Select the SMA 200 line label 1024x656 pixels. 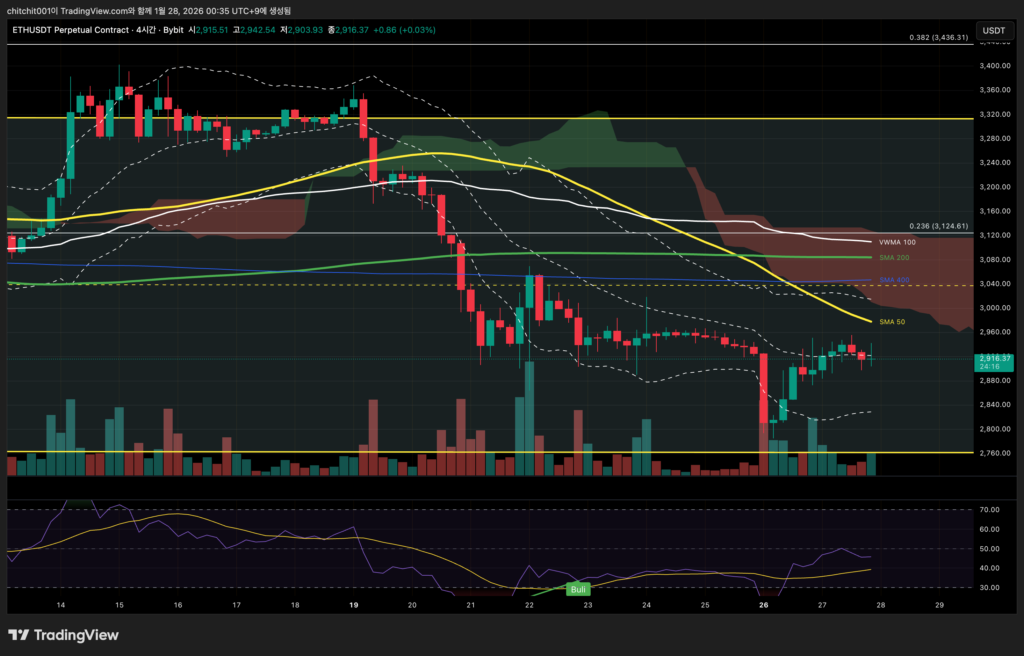click(x=893, y=257)
